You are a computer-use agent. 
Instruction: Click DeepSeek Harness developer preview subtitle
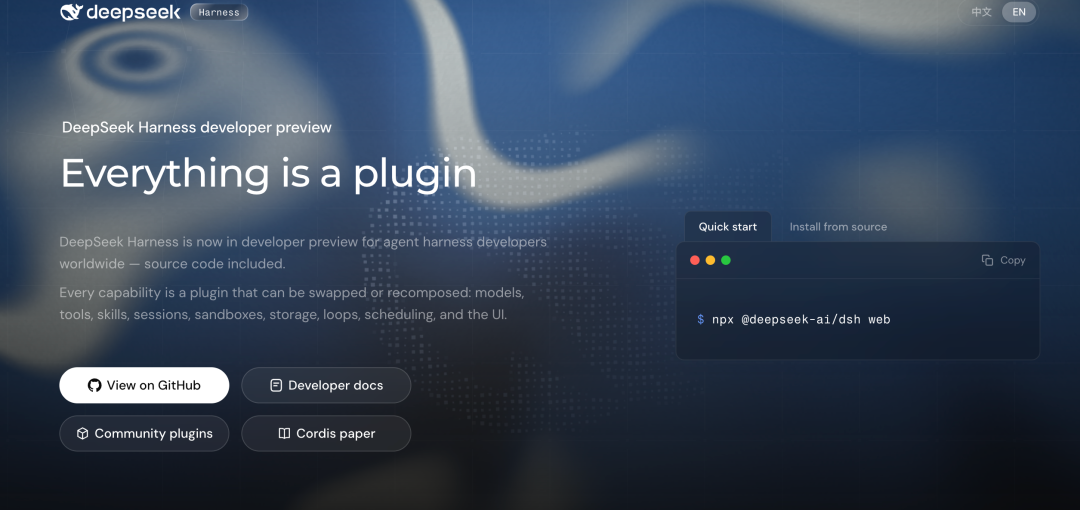click(197, 128)
